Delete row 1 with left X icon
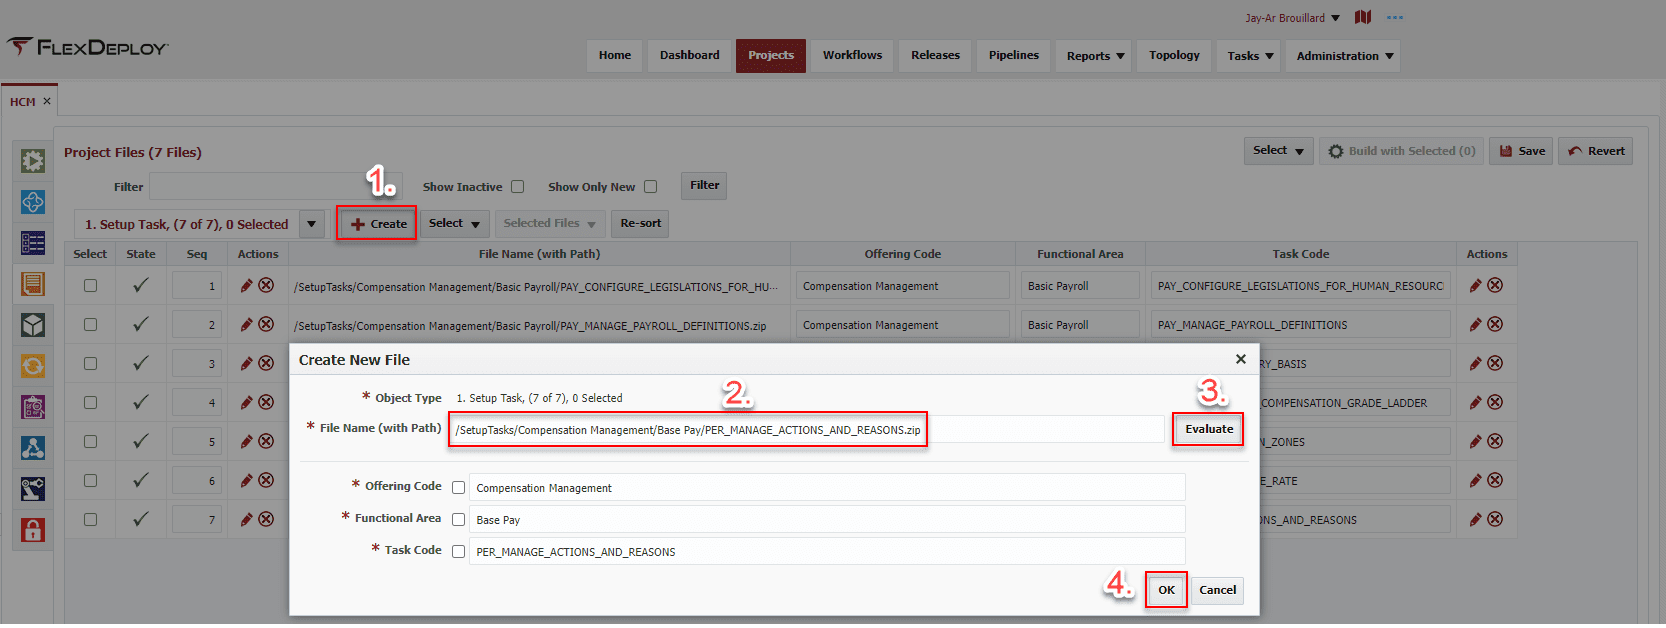Screen dimensions: 1666x628 [266, 286]
